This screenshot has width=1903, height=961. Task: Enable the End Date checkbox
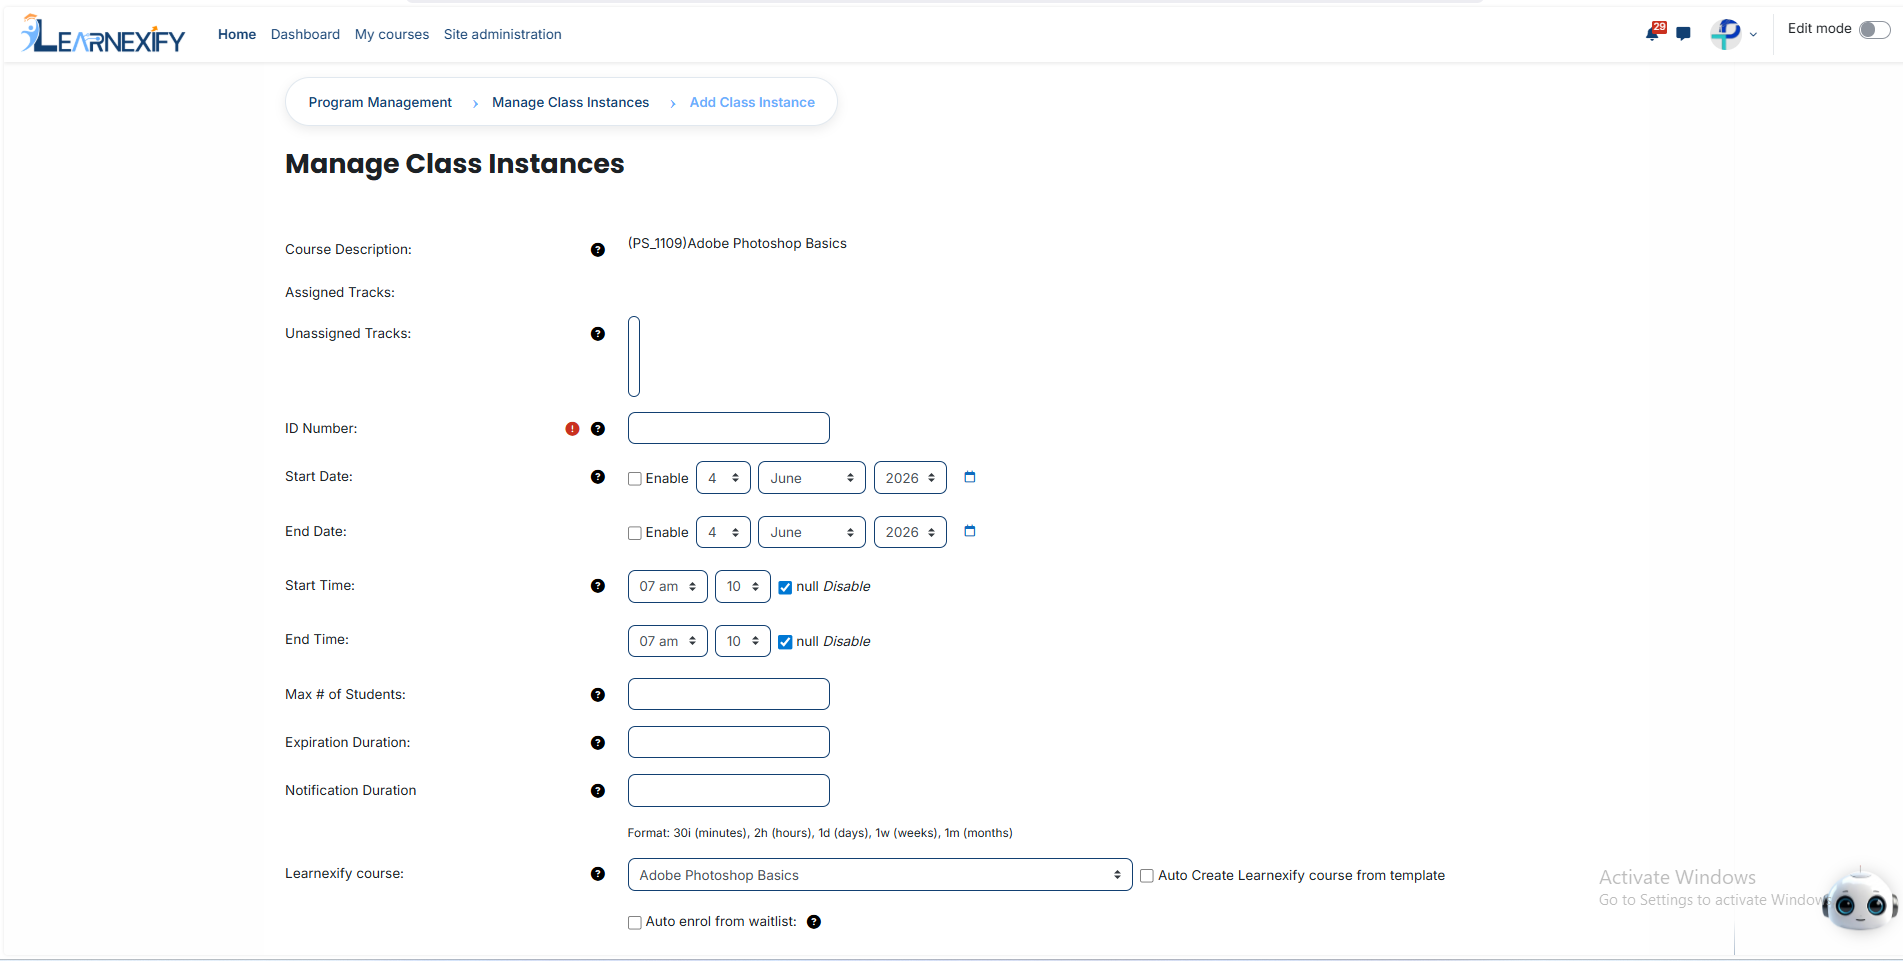click(x=635, y=533)
